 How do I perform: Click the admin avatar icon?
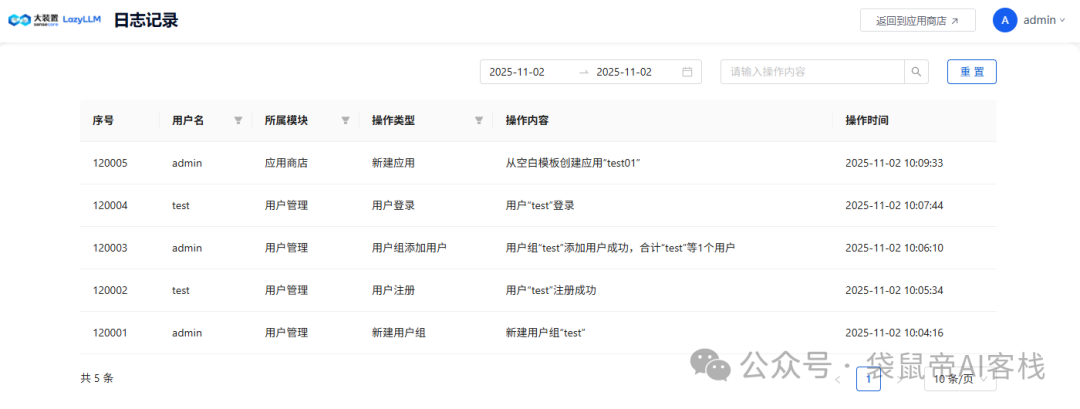[1005, 20]
